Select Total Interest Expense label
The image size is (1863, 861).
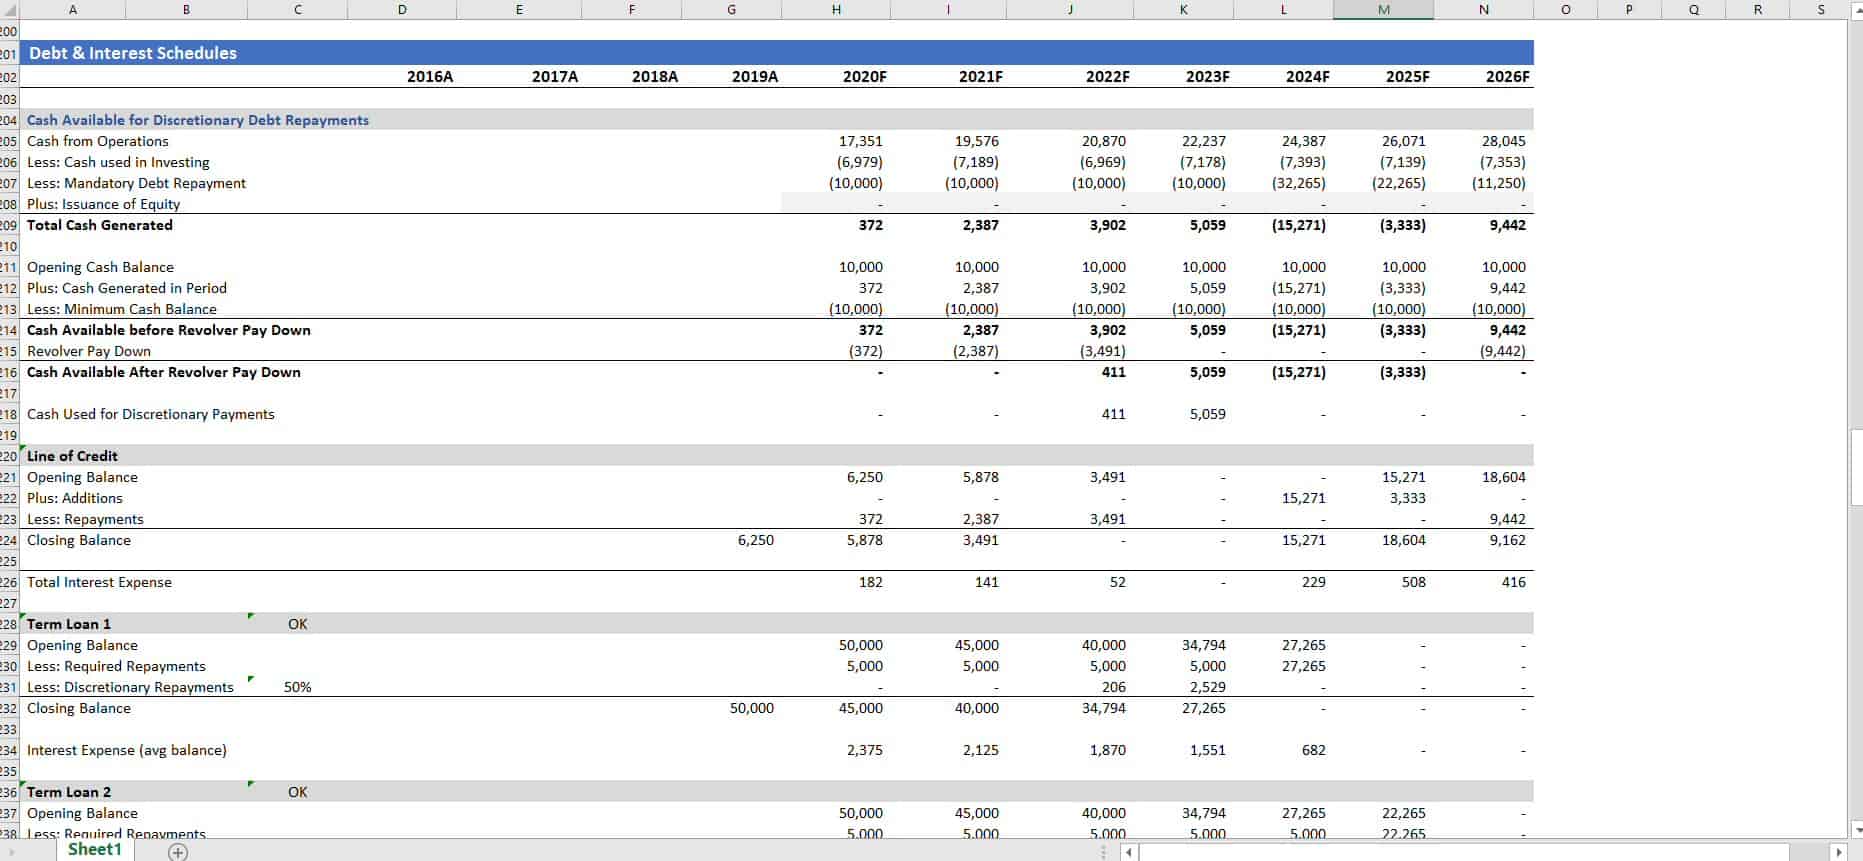[x=99, y=582]
